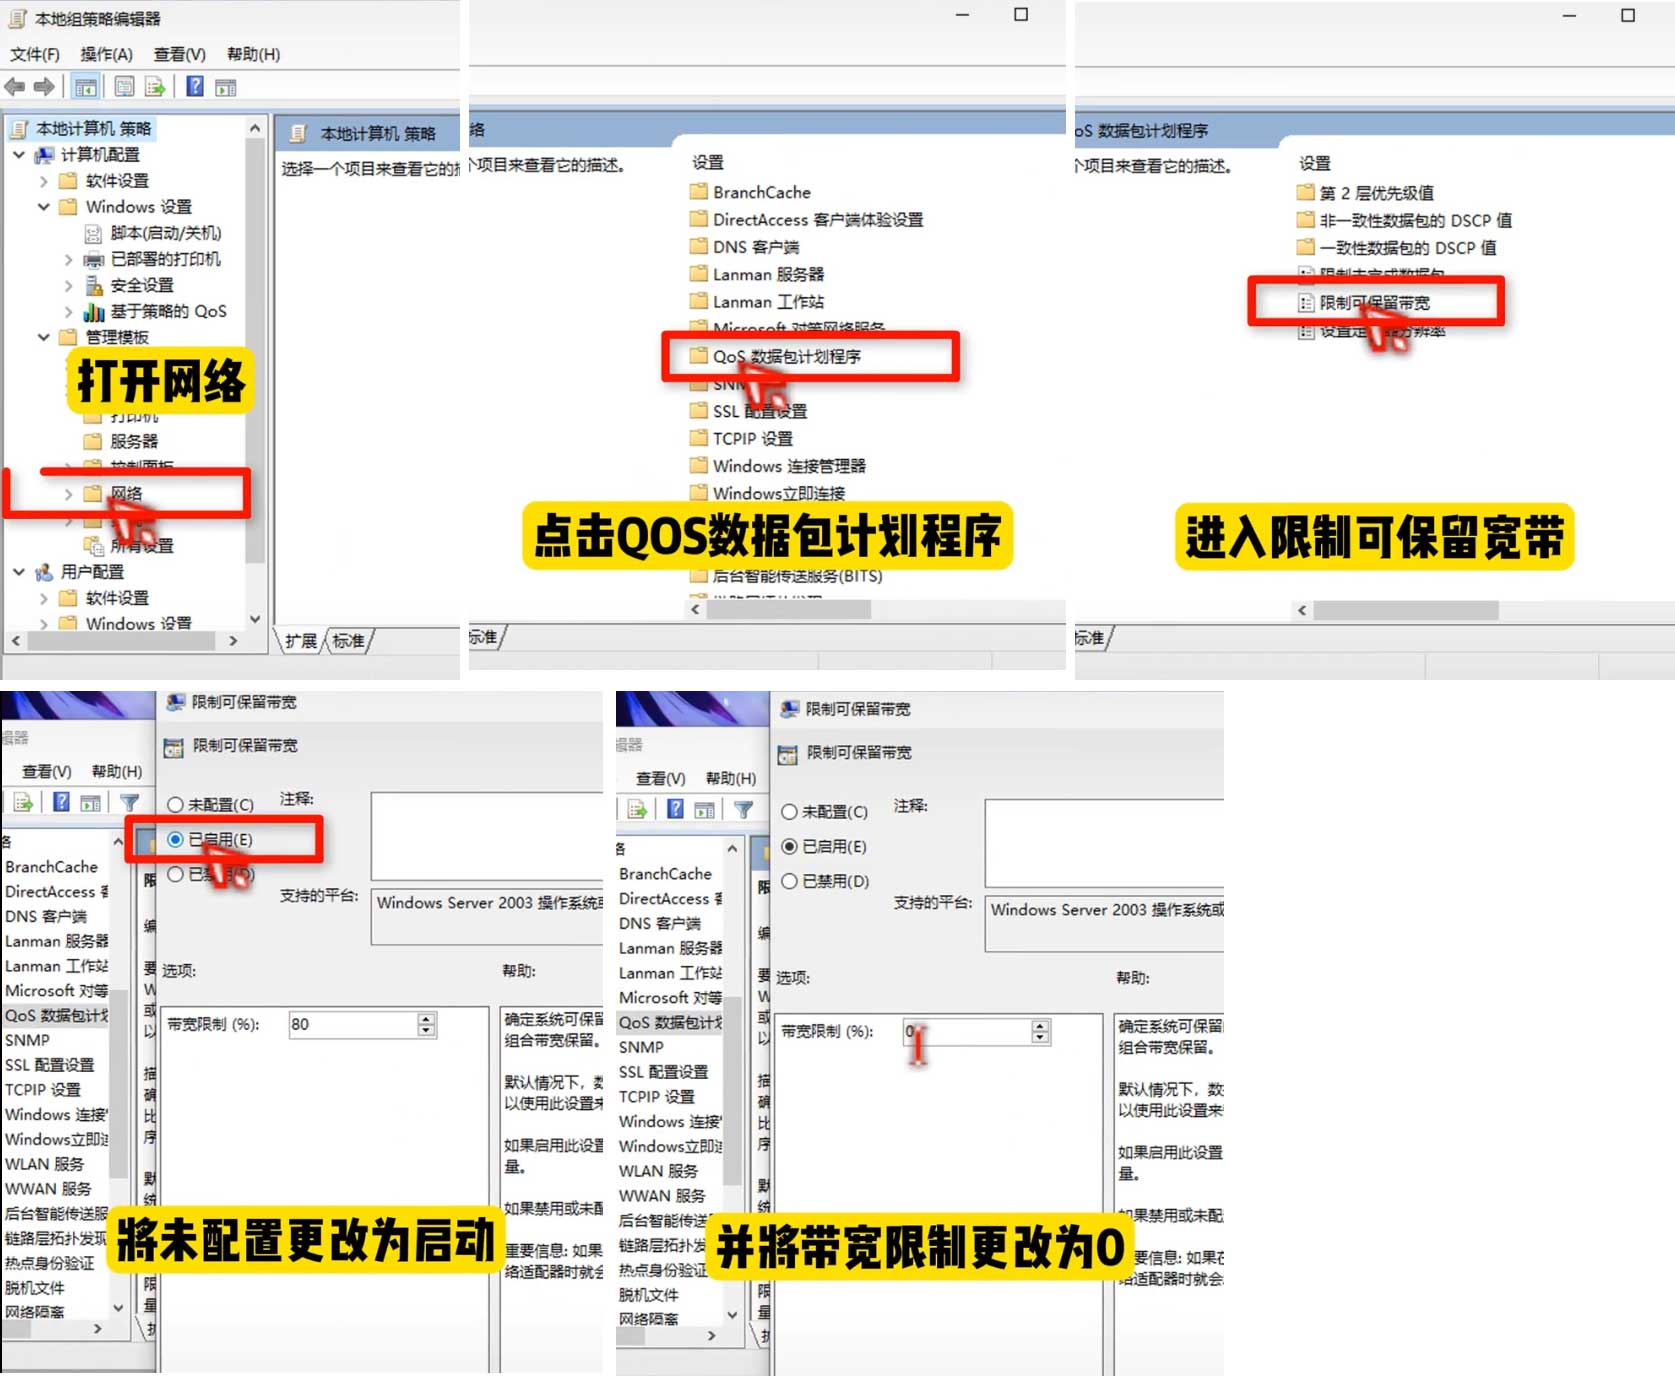The height and width of the screenshot is (1376, 1675).
Task: Click the folder icon of DNS 客户端 under 设置
Action: (x=698, y=246)
